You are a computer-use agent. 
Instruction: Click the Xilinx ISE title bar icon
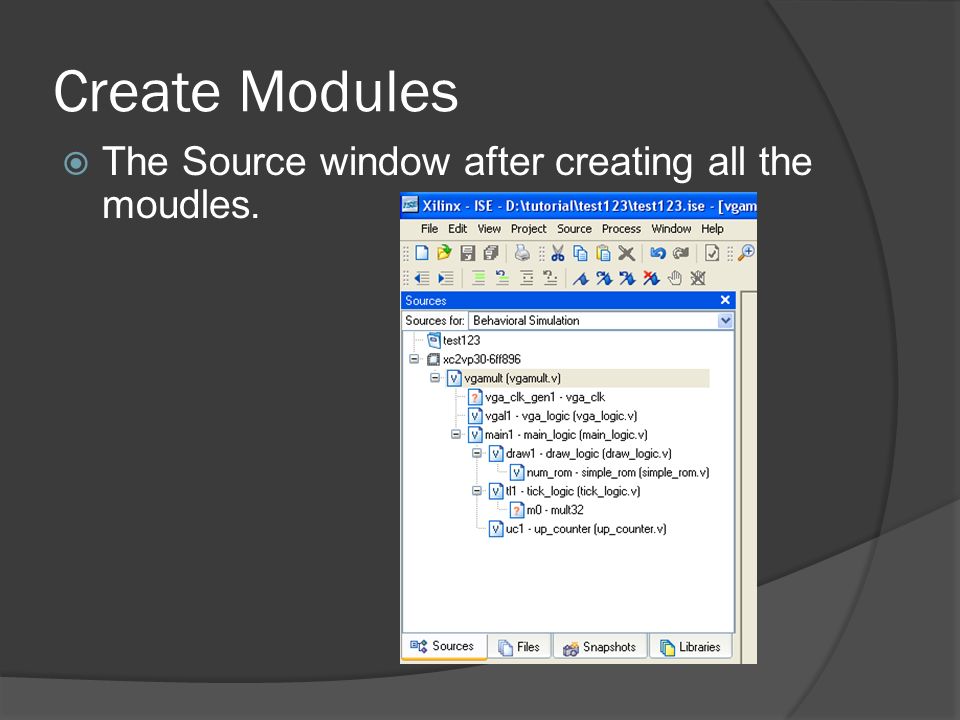point(410,205)
